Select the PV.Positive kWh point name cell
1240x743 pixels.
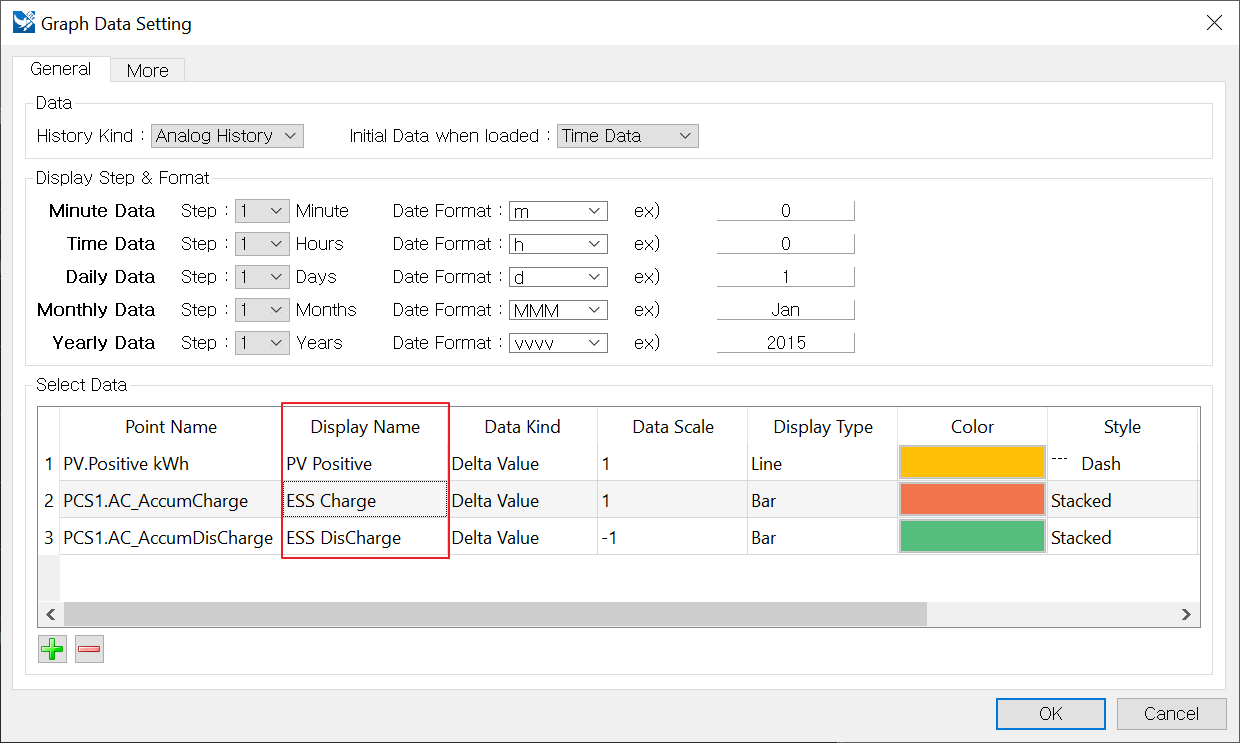(x=171, y=463)
